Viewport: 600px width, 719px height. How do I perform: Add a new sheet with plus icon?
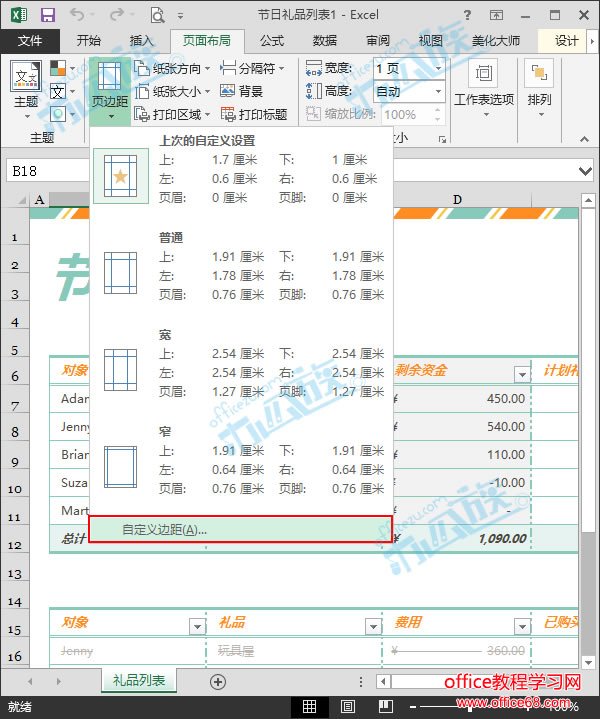(x=218, y=682)
